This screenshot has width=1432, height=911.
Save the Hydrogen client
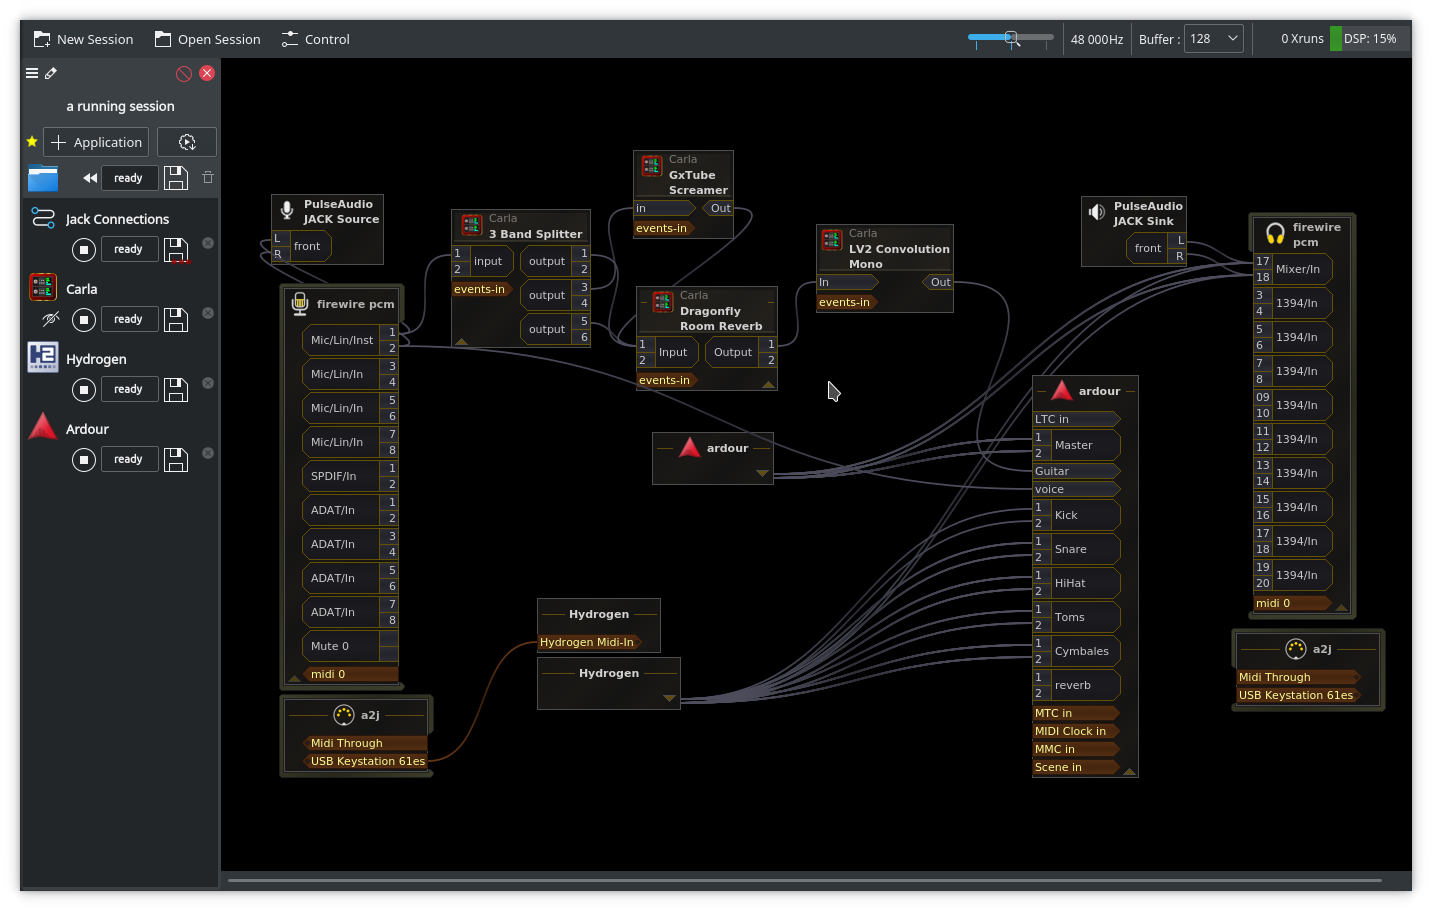176,389
